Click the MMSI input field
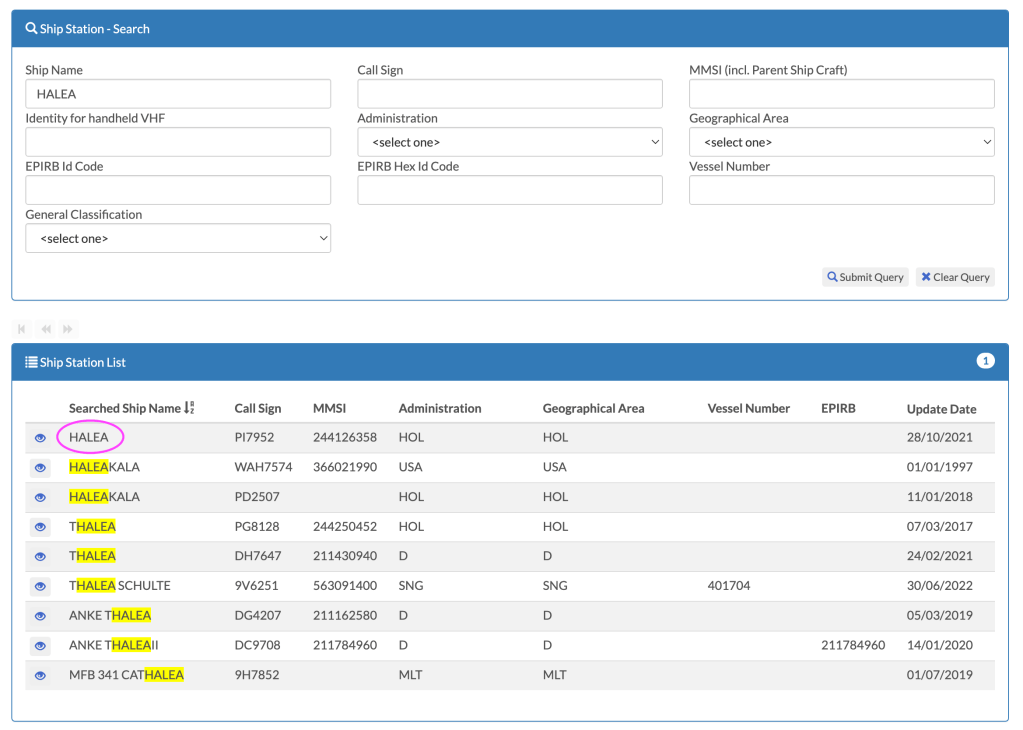The height and width of the screenshot is (730, 1023). (841, 94)
